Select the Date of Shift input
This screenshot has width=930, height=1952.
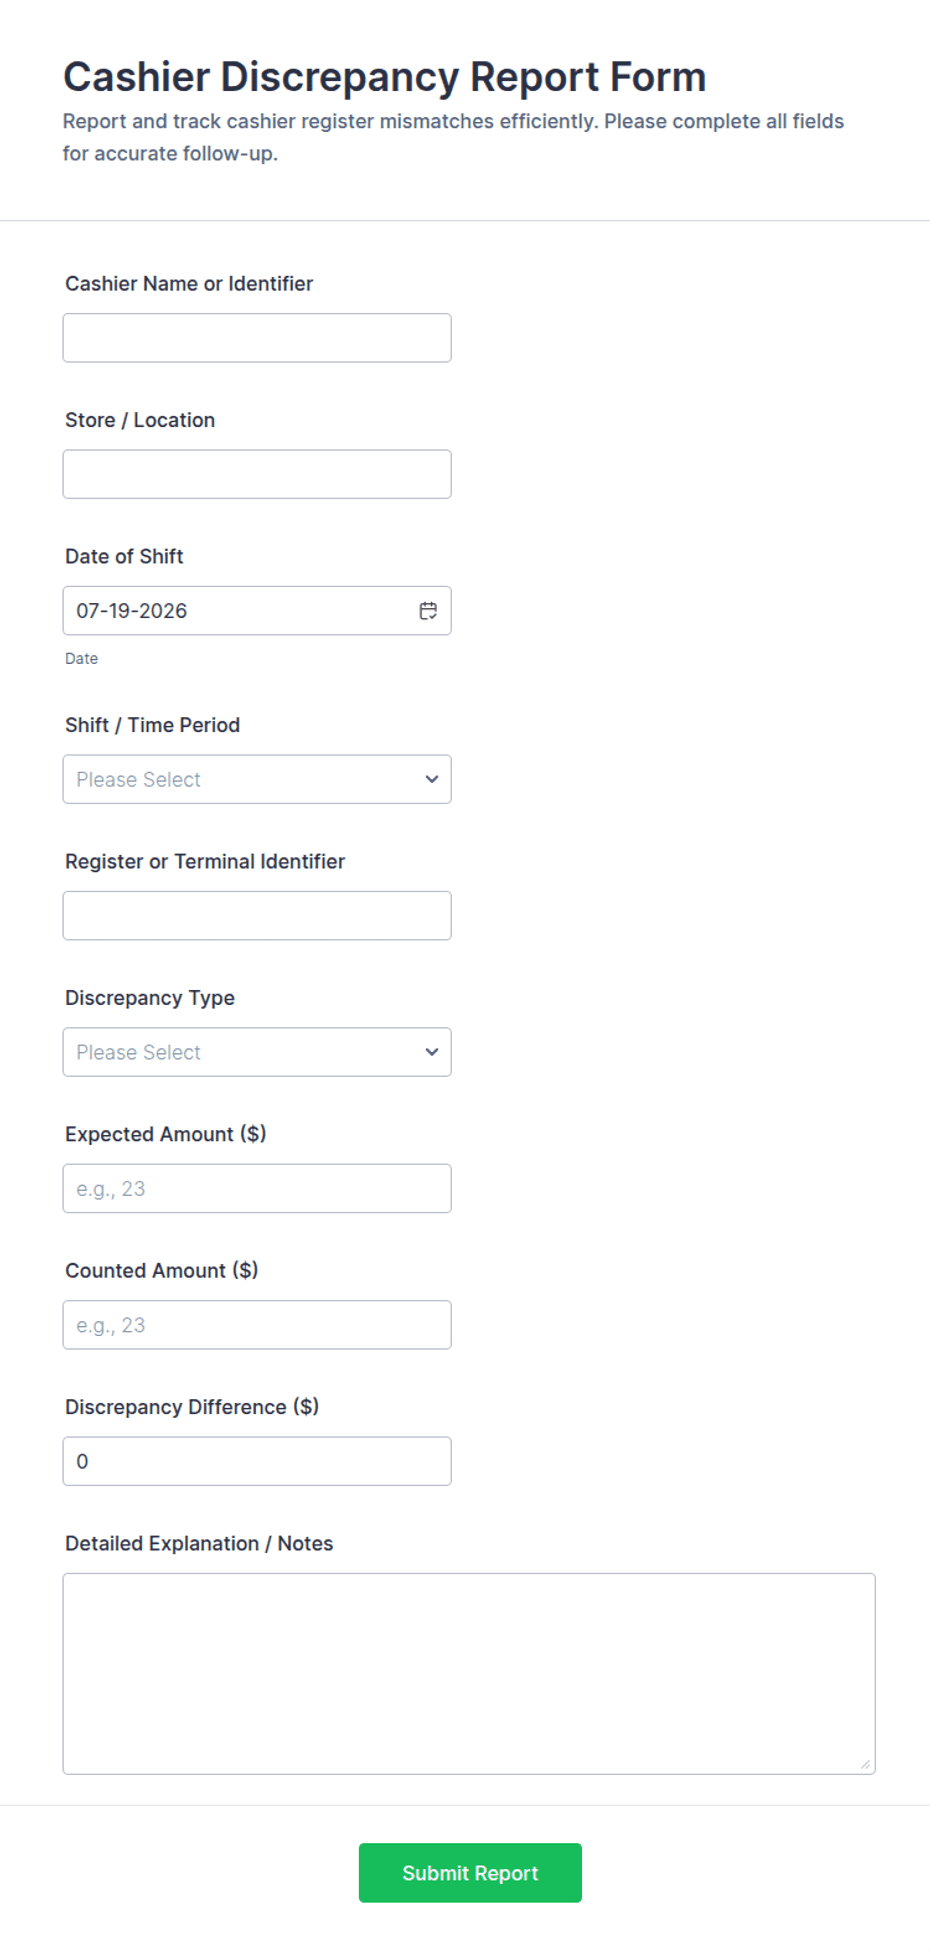(x=257, y=611)
